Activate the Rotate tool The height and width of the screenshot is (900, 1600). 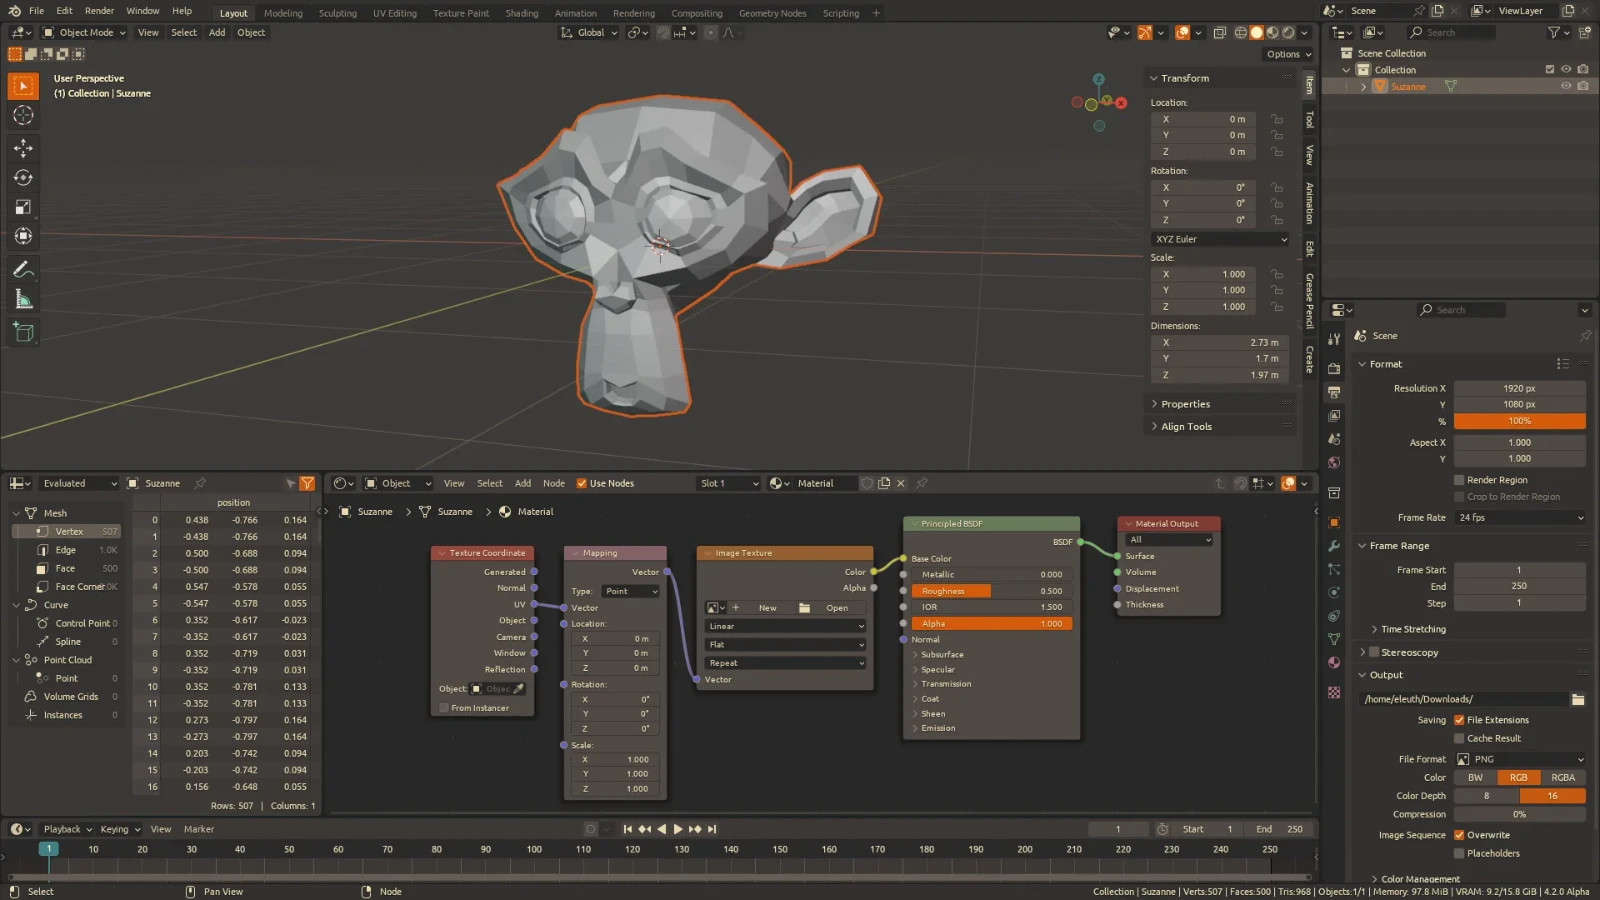pyautogui.click(x=23, y=178)
